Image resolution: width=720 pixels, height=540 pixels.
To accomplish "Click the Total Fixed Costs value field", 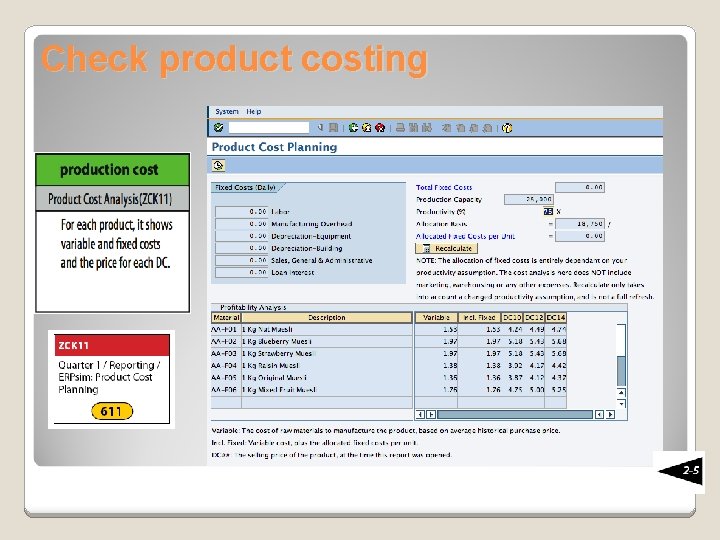I will pos(580,187).
